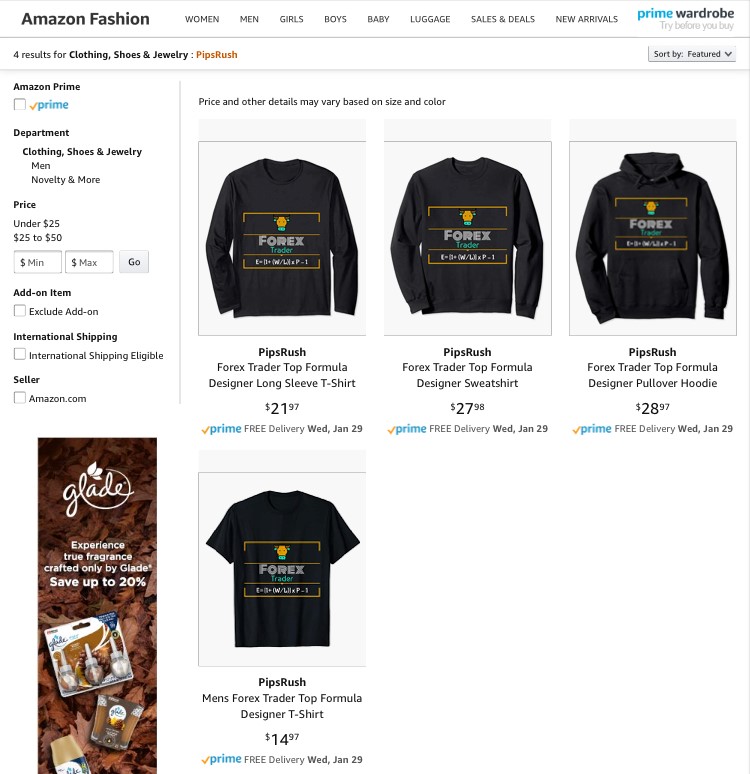The width and height of the screenshot is (750, 774).
Task: Enable the Amazon Prime filter checkbox
Action: pyautogui.click(x=20, y=104)
